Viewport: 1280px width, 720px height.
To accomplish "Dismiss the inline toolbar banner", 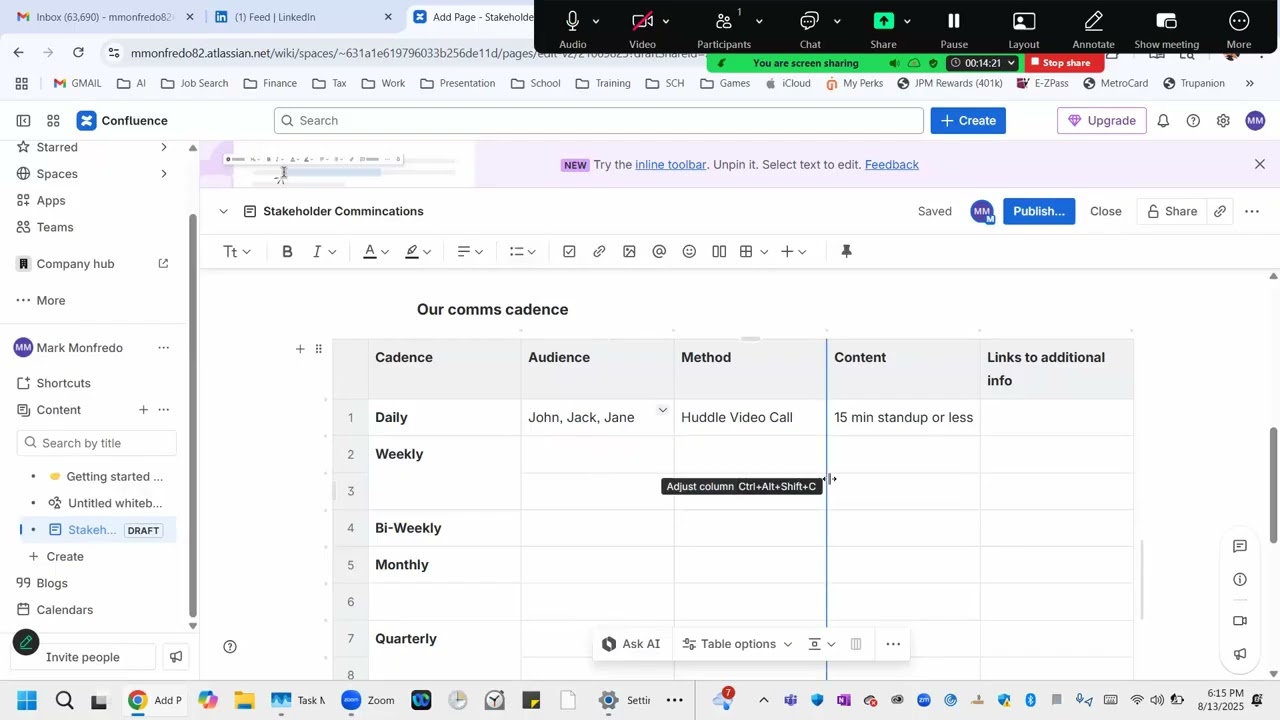I will (1260, 164).
